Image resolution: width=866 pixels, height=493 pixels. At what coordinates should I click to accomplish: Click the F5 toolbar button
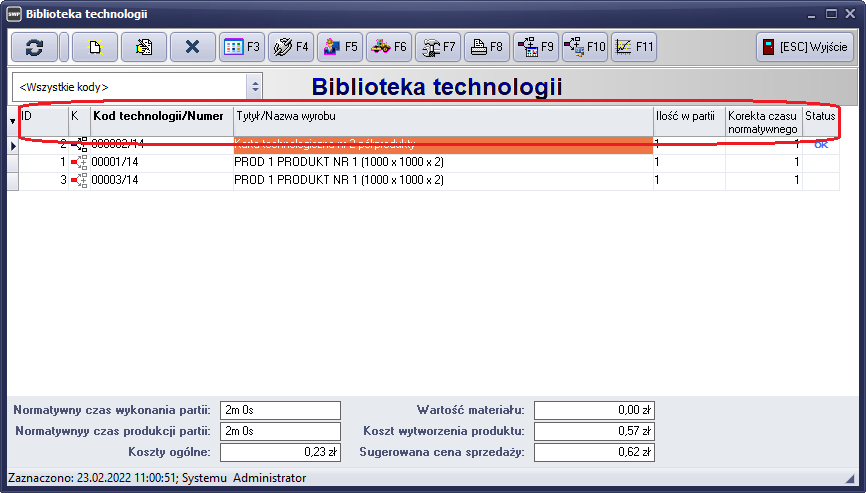pos(339,47)
